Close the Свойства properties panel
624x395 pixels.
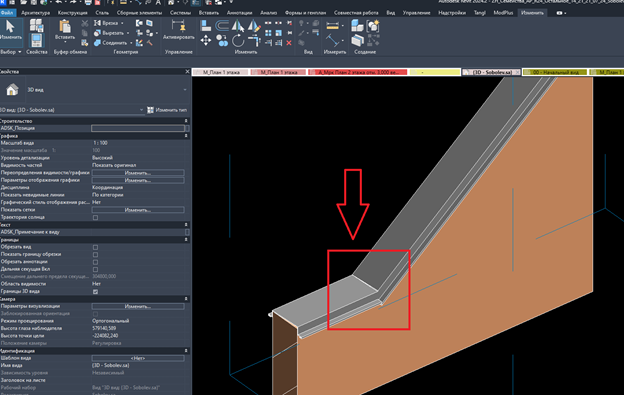pyautogui.click(x=187, y=72)
